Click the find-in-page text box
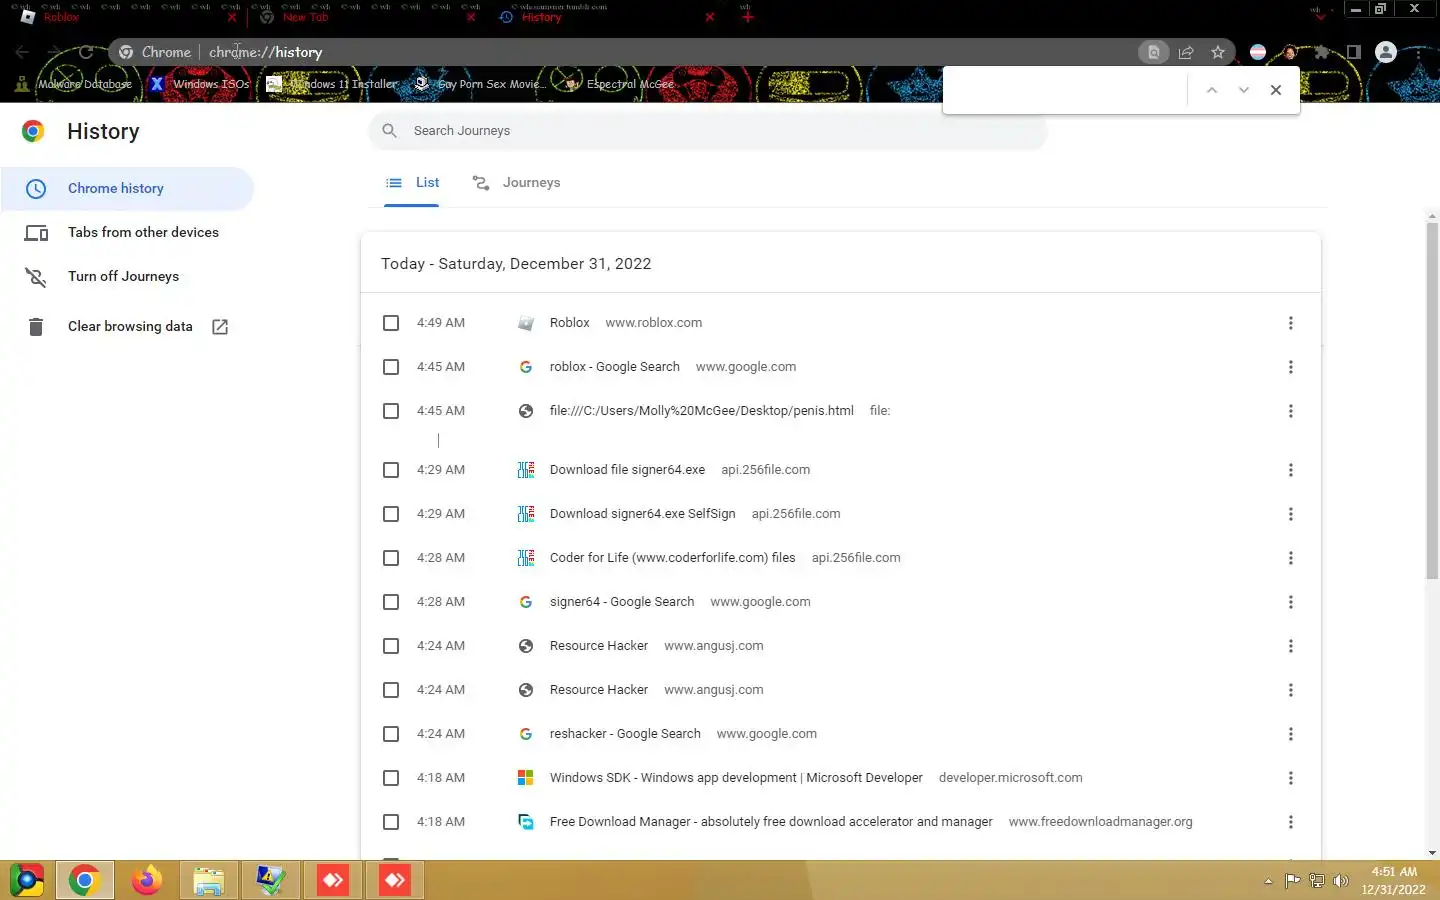The image size is (1440, 900). [x=1065, y=90]
